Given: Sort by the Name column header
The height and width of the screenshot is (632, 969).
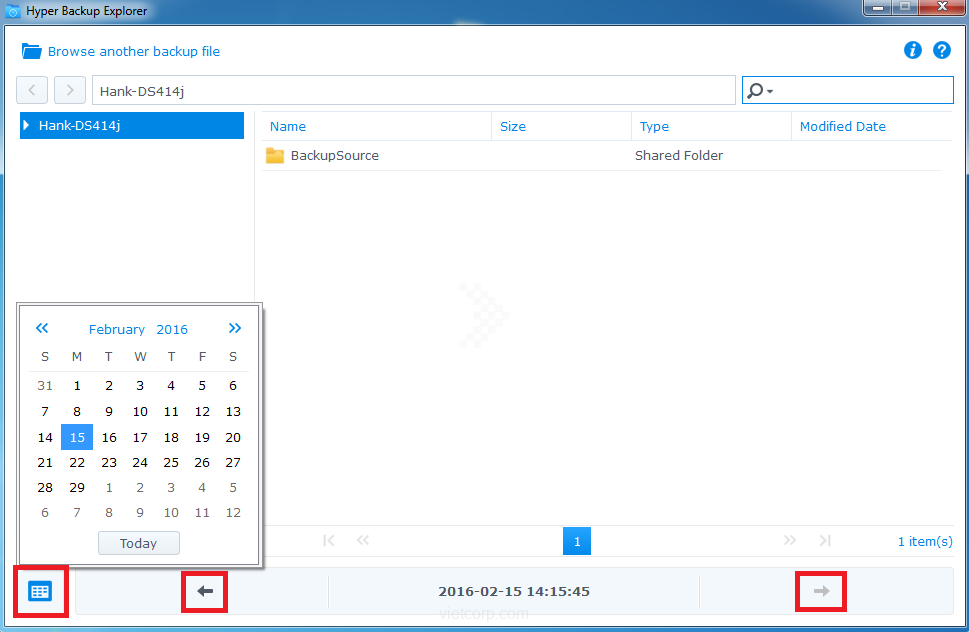Looking at the screenshot, I should [x=288, y=126].
